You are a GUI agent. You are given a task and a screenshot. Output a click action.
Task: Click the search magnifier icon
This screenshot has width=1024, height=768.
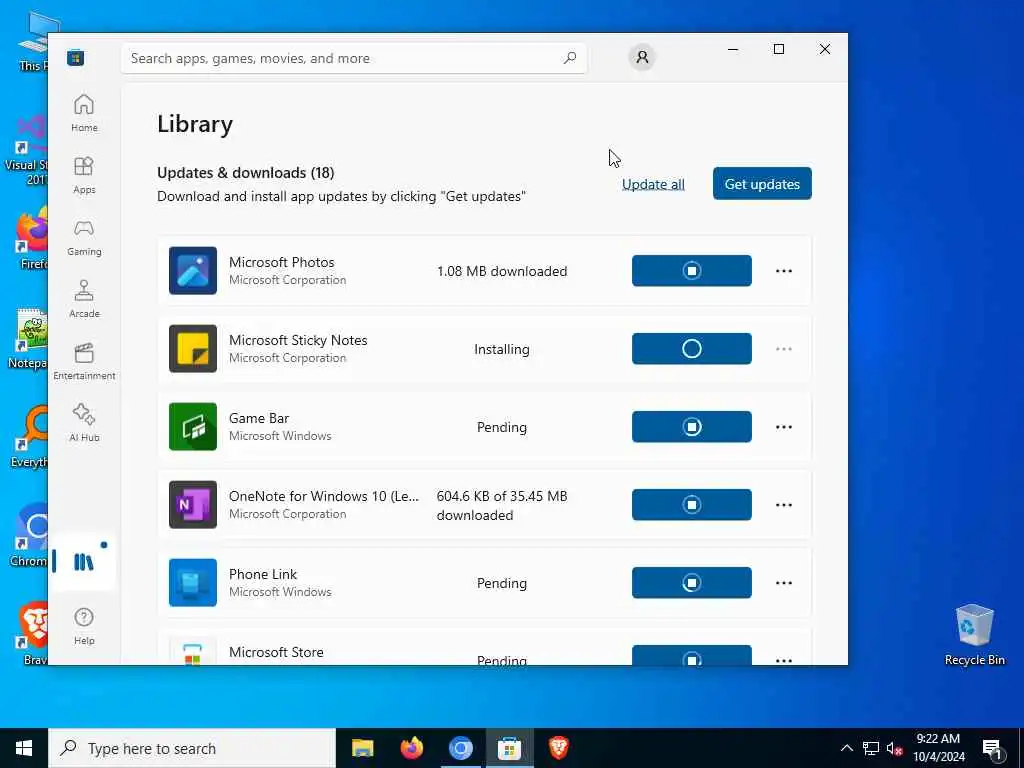point(569,57)
